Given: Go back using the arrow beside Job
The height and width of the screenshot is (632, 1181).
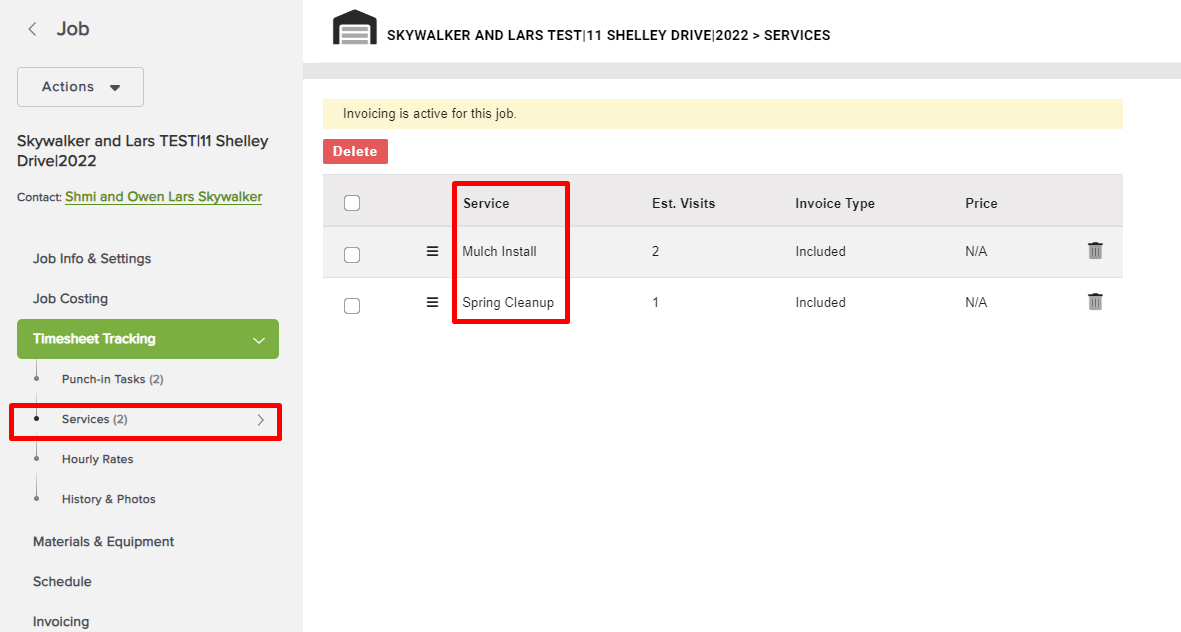Looking at the screenshot, I should tap(32, 29).
